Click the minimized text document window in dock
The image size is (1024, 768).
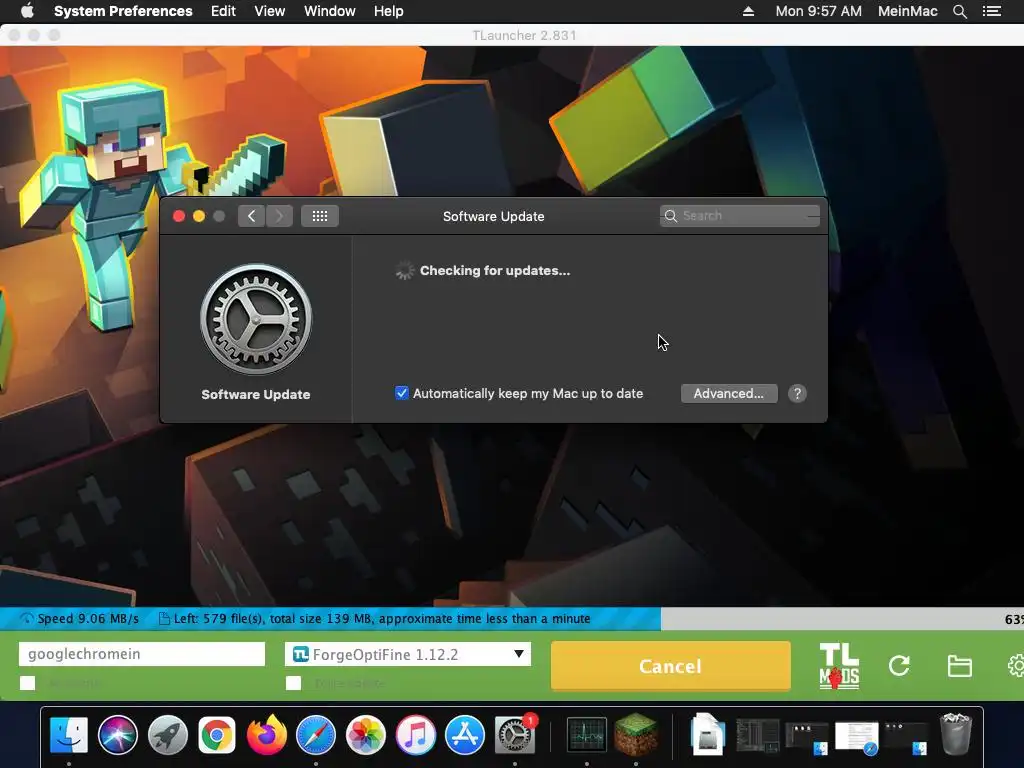click(x=857, y=737)
